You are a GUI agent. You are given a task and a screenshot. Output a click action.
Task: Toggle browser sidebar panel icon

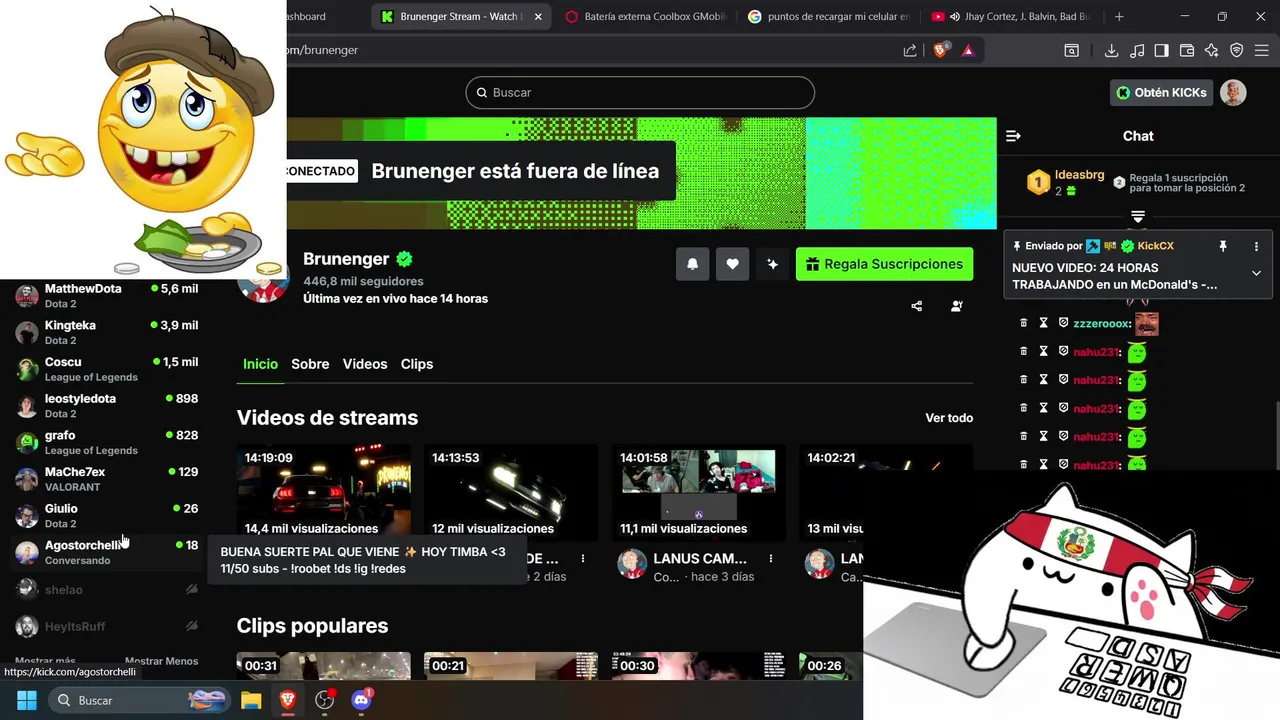1161,50
